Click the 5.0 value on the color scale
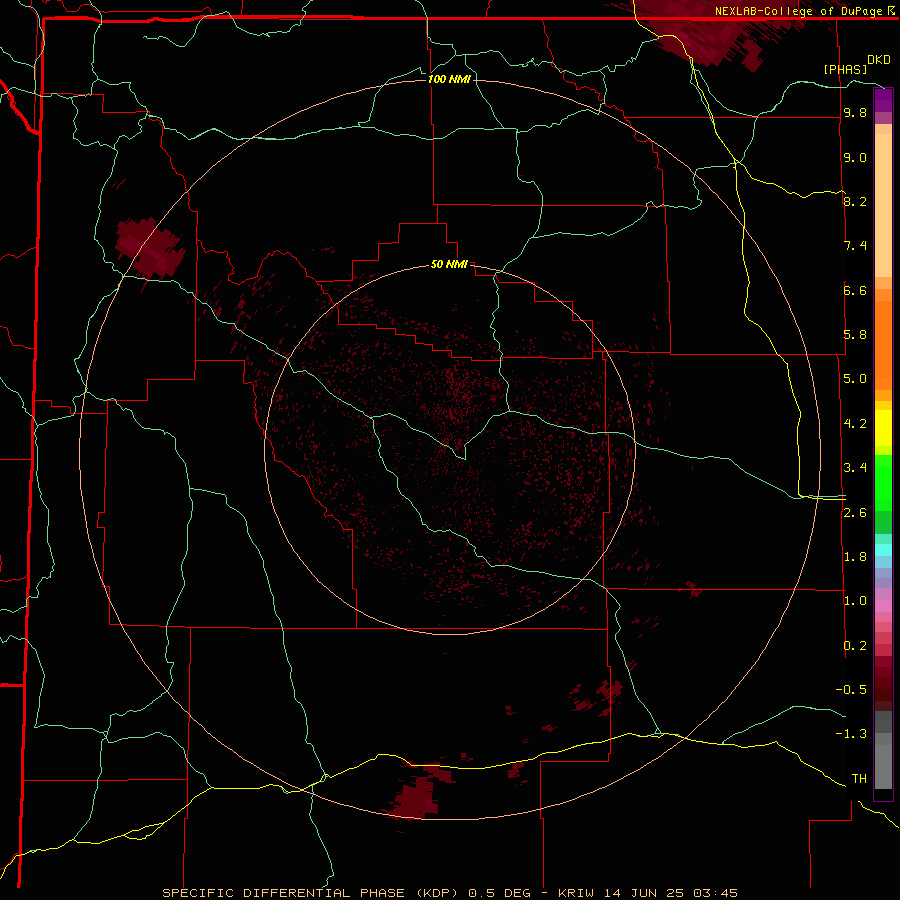 click(x=855, y=379)
